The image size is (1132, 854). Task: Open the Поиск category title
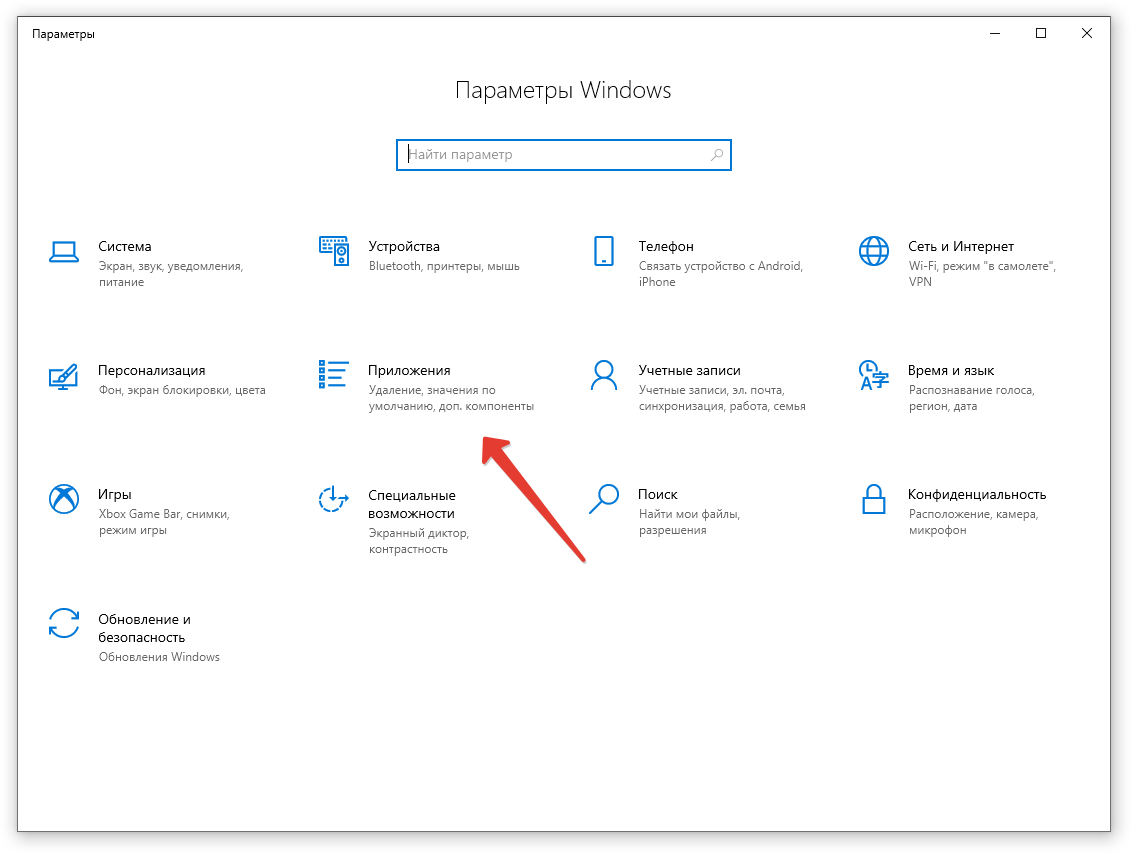[658, 494]
